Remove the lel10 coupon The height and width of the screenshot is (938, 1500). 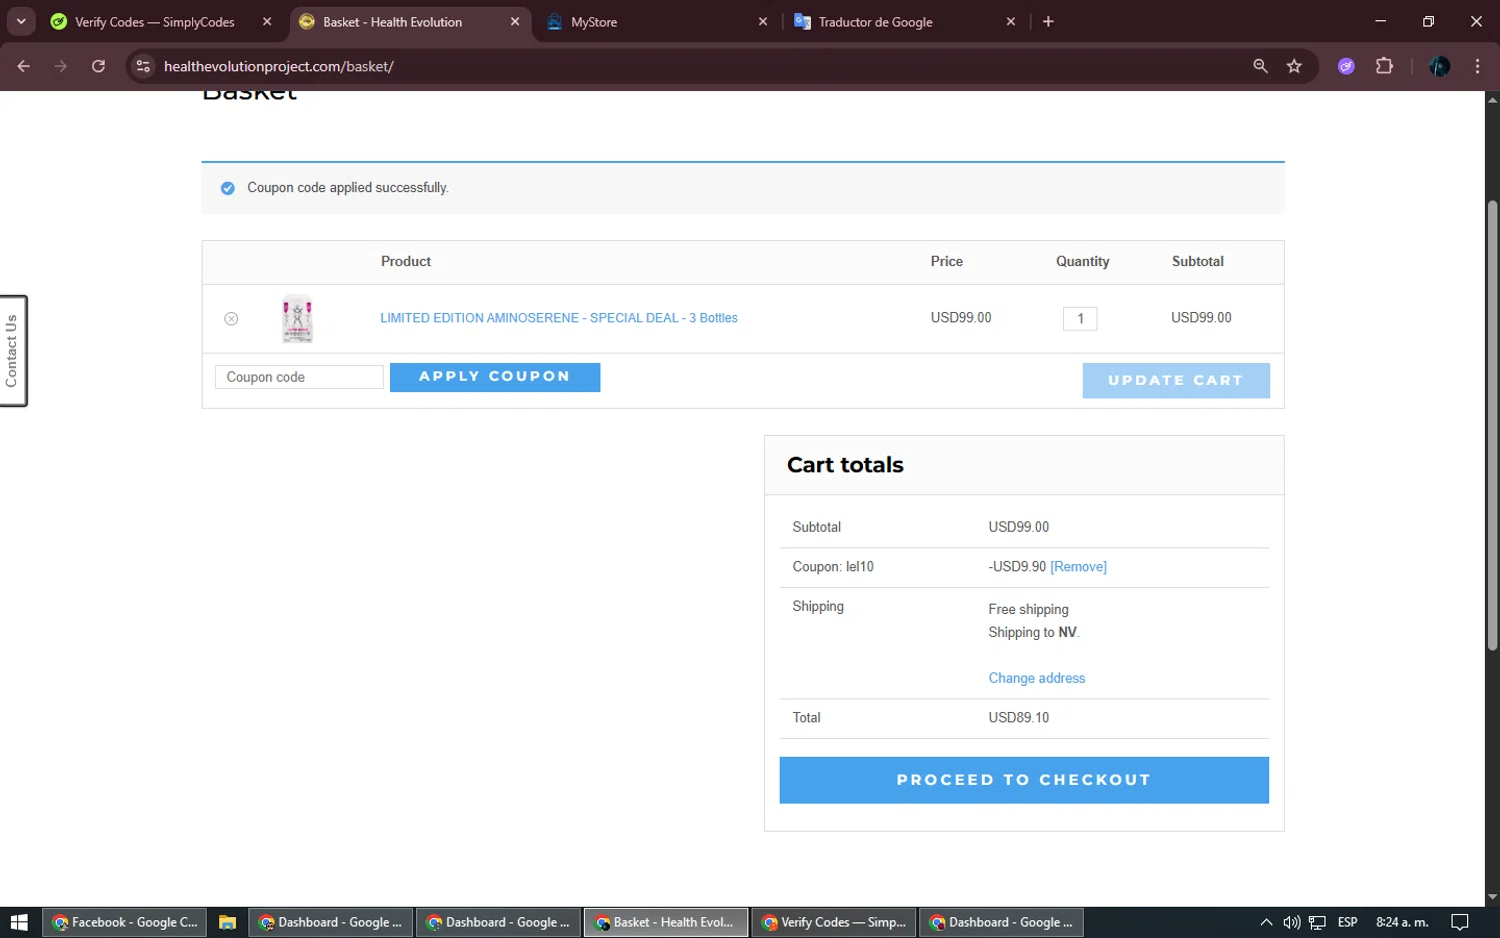pyautogui.click(x=1078, y=566)
